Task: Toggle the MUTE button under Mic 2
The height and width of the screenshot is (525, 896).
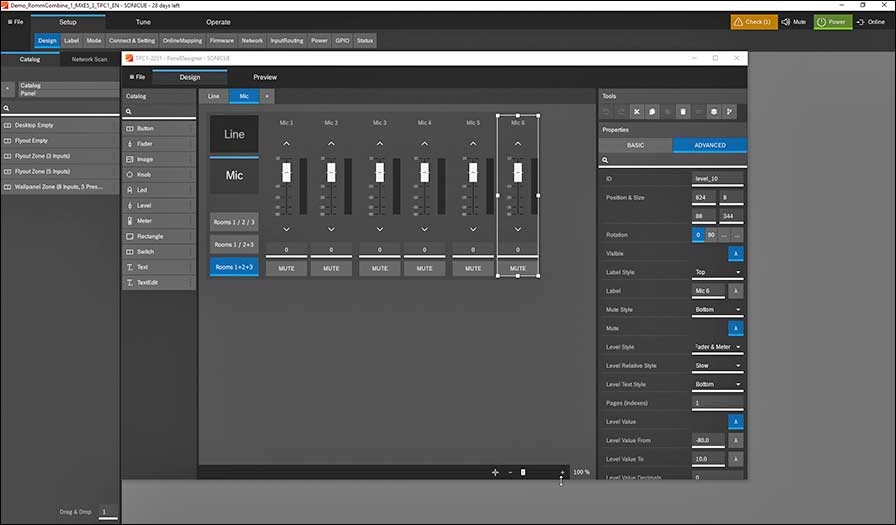Action: (331, 268)
